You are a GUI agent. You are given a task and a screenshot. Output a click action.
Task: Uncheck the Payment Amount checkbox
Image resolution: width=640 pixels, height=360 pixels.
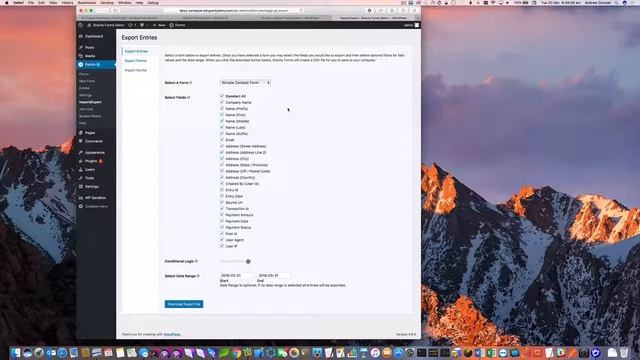222,215
